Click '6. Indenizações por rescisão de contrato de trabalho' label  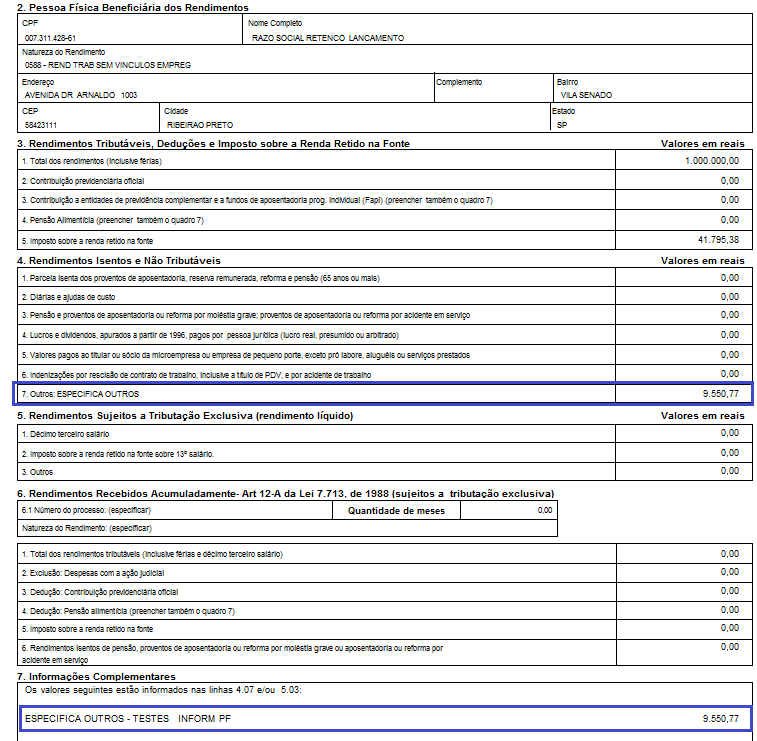point(196,375)
